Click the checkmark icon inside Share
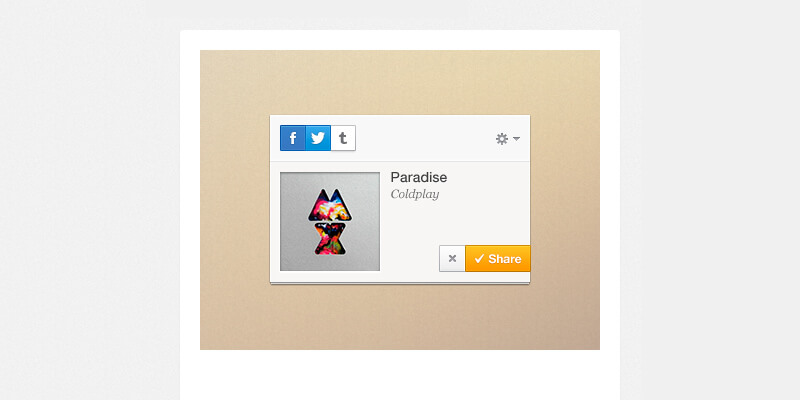Screen dimensions: 800x400 (x=479, y=259)
